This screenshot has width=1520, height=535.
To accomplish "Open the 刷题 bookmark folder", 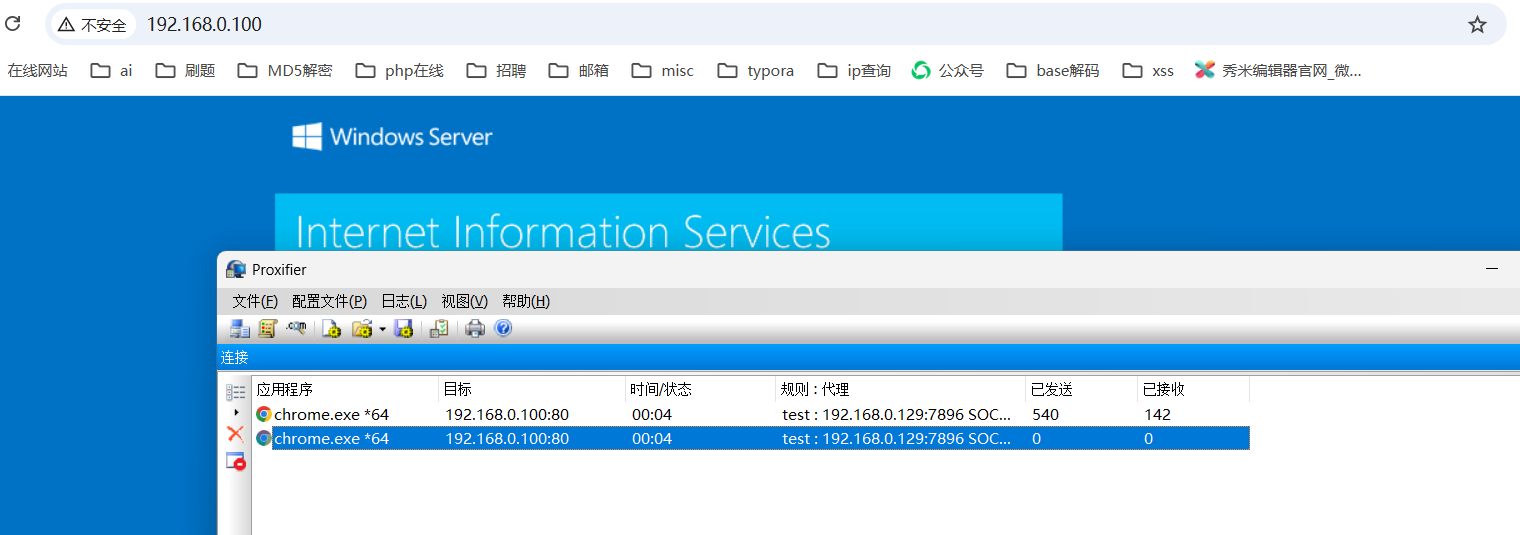I will 185,70.
